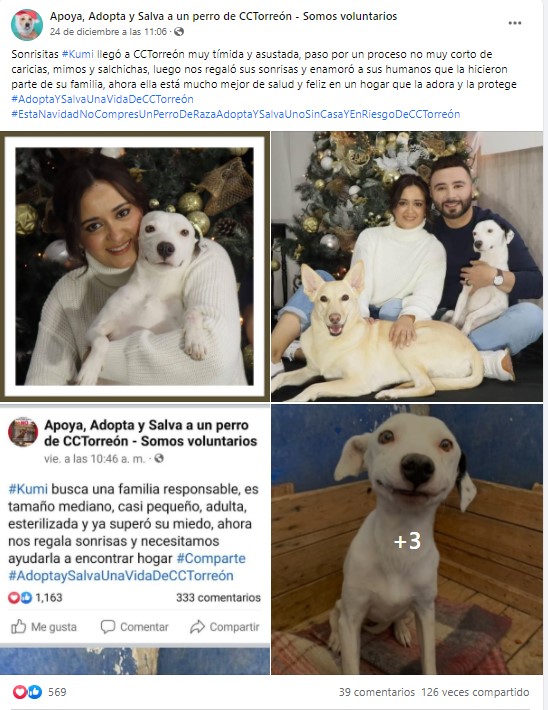Click the page profile avatar at top
This screenshot has height=710, width=548.
[27, 24]
